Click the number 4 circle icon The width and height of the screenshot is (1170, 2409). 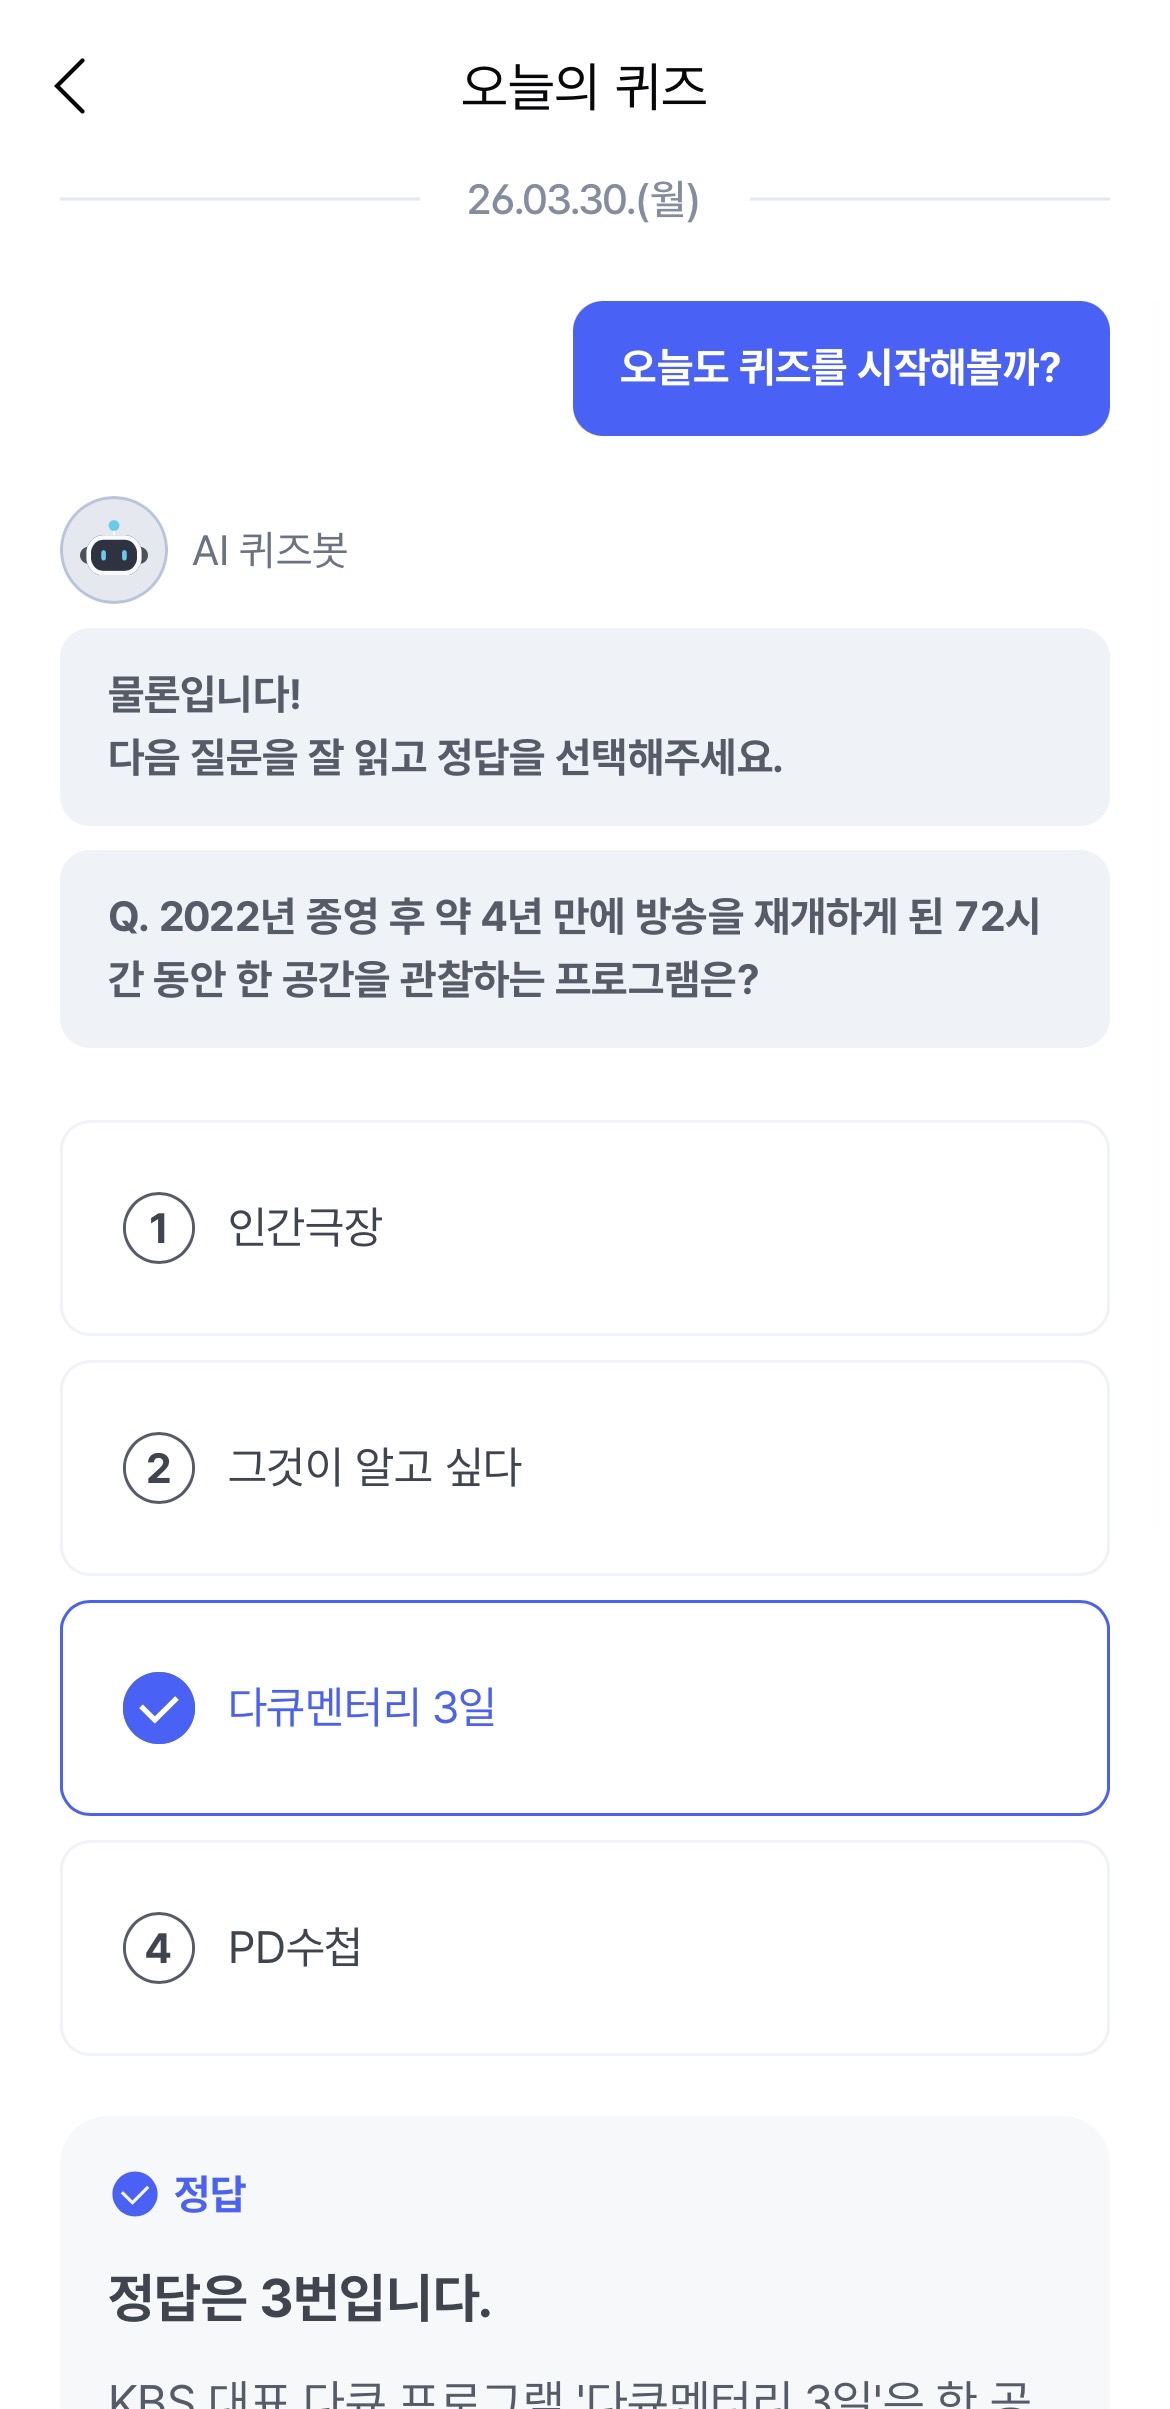tap(158, 1948)
